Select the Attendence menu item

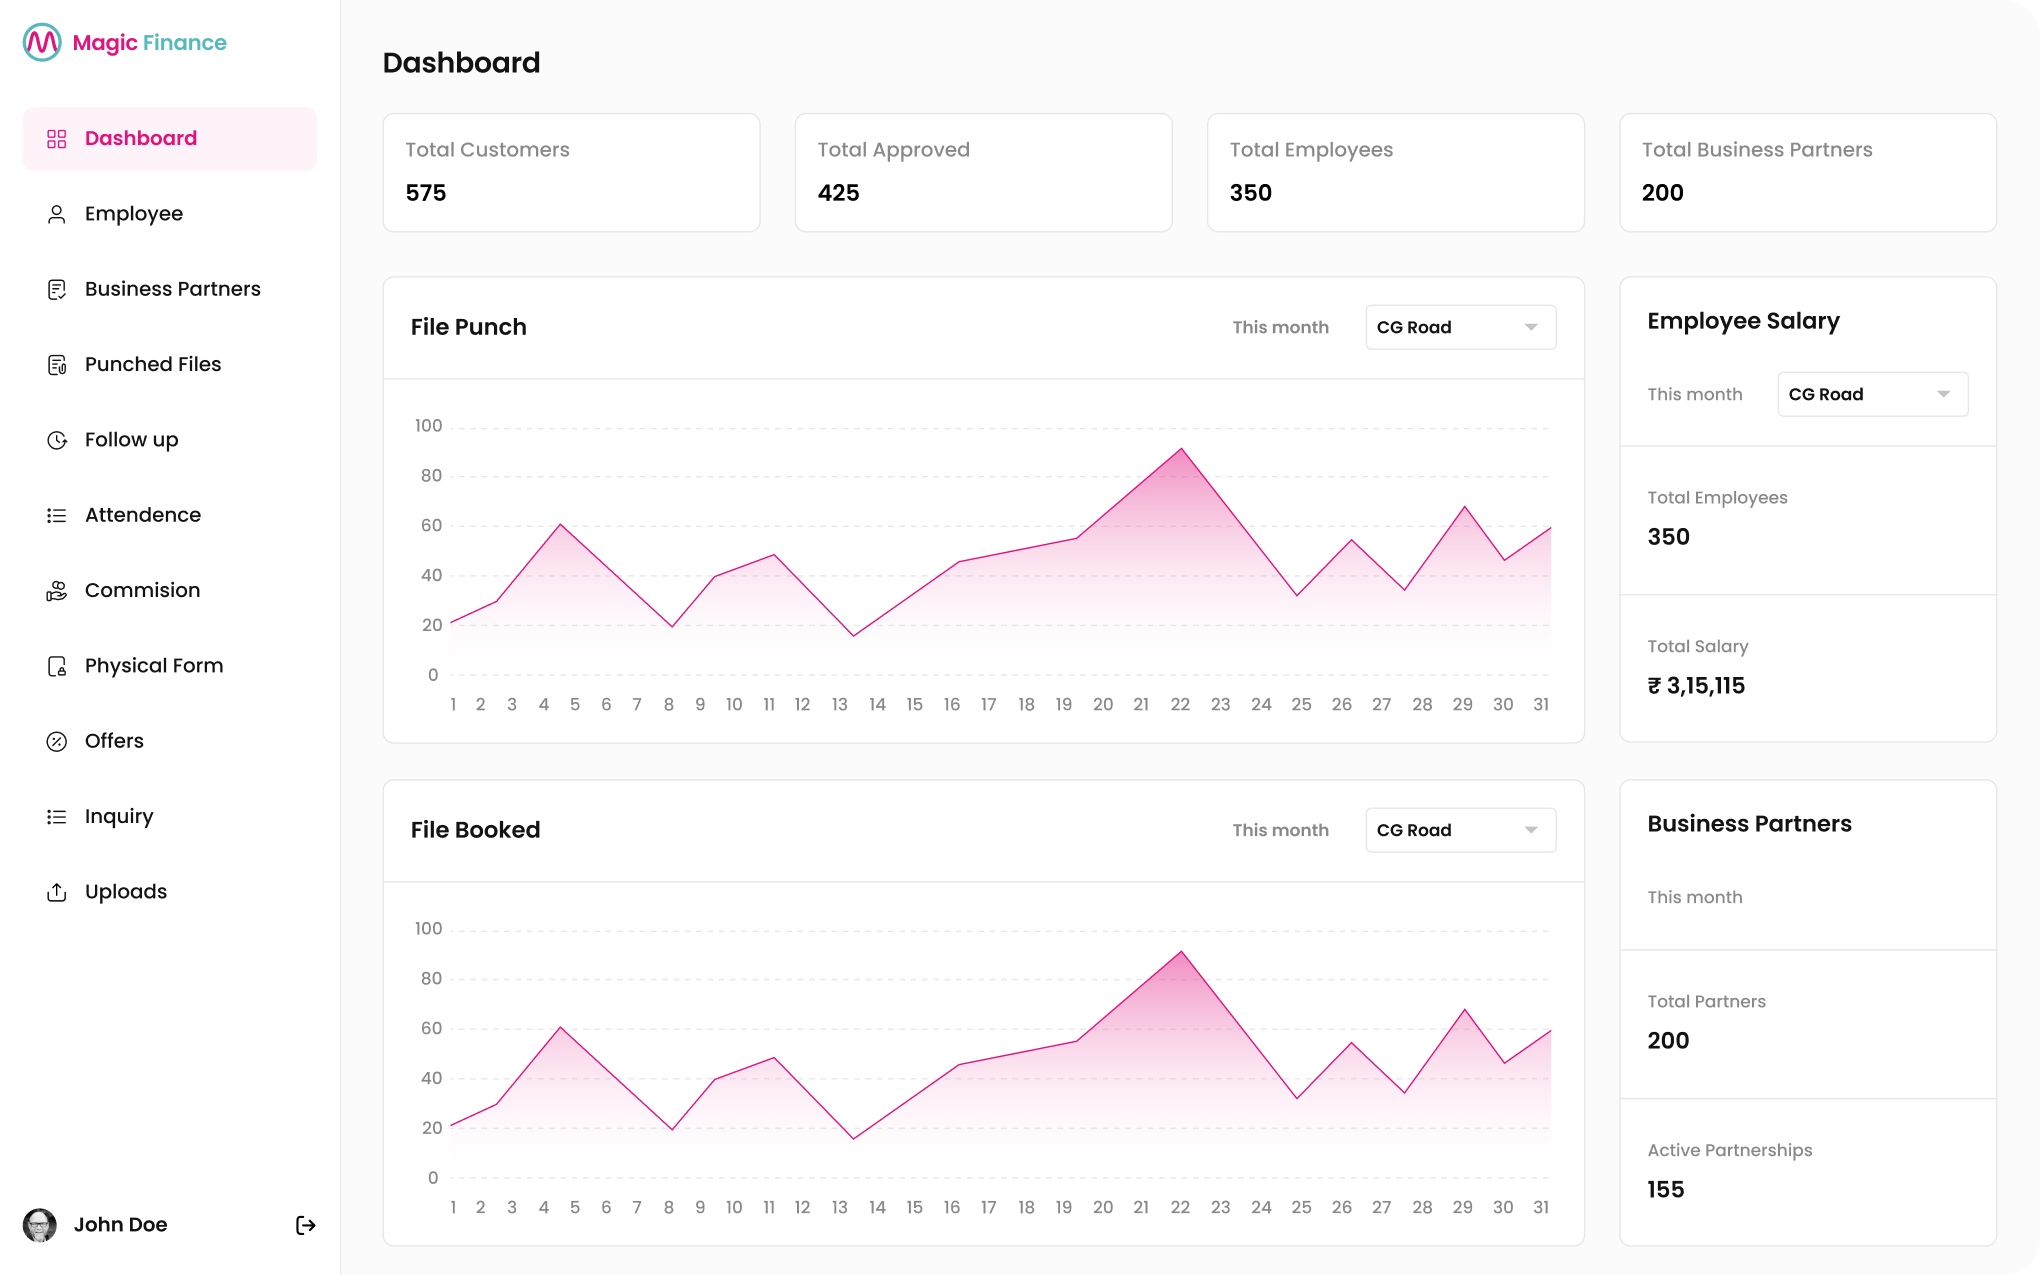tap(143, 515)
